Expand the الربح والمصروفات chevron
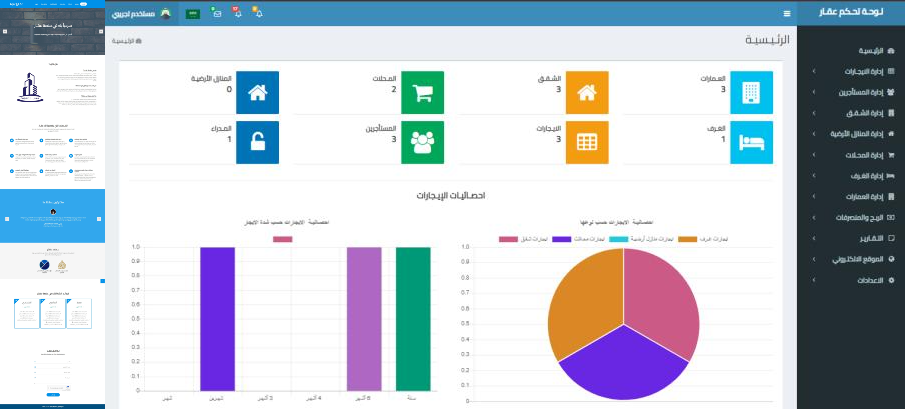The height and width of the screenshot is (409, 905). tap(814, 217)
